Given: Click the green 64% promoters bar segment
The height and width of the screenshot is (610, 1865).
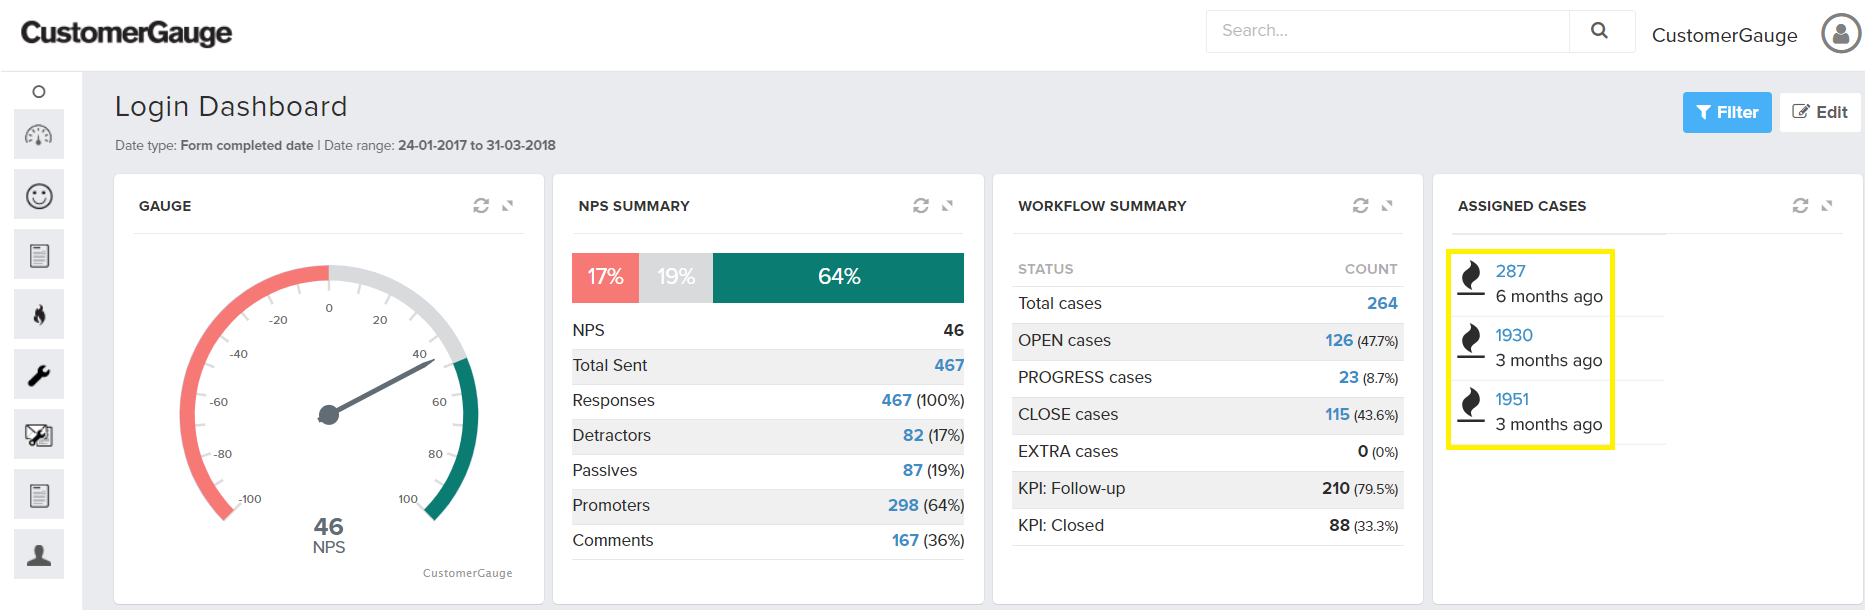Looking at the screenshot, I should [838, 277].
